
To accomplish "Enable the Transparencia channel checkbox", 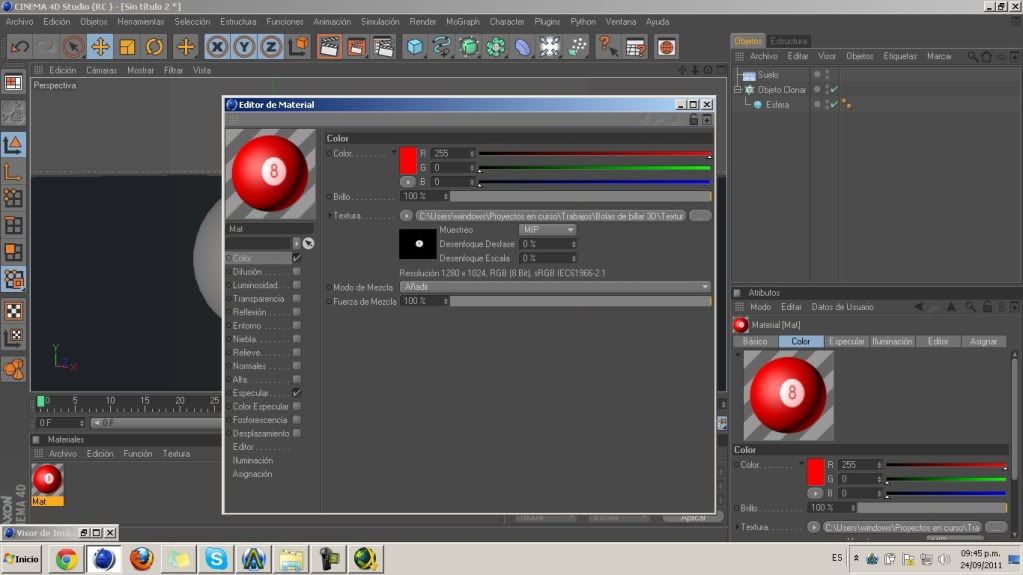I will click(297, 299).
